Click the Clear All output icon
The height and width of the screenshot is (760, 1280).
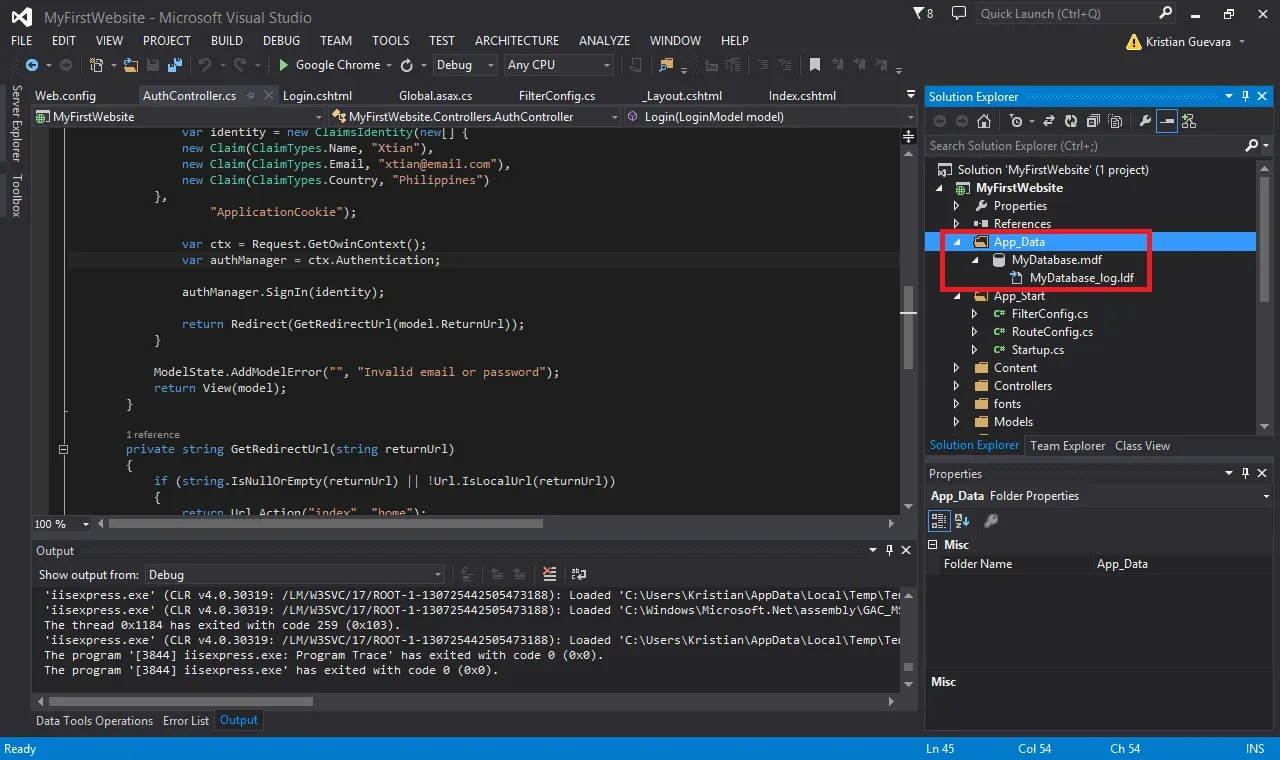click(x=549, y=574)
